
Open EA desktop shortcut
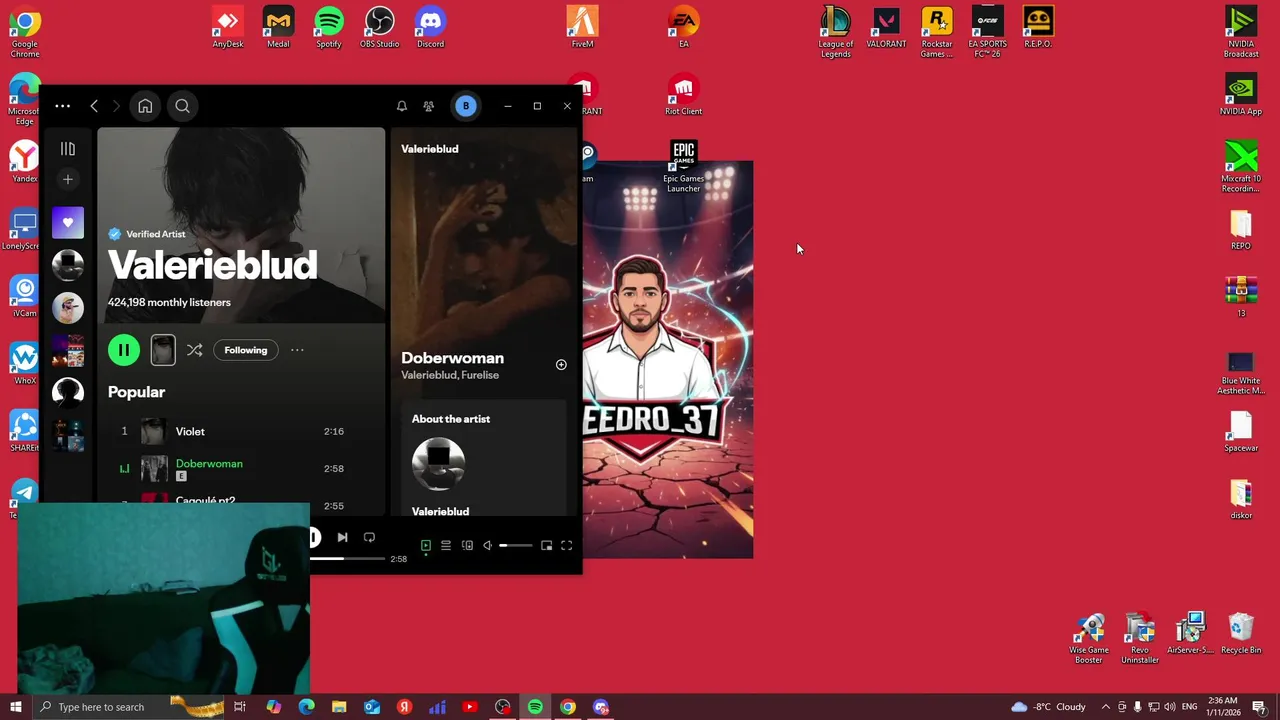(684, 28)
